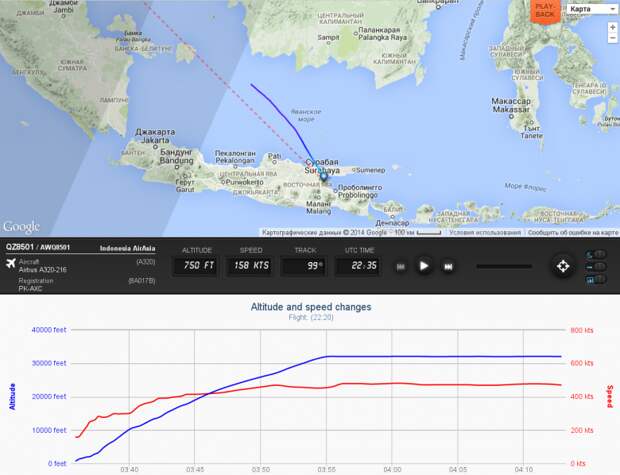Image resolution: width=620 pixels, height=475 pixels.
Task: Click the vertical Speed axis title
Action: 610,396
